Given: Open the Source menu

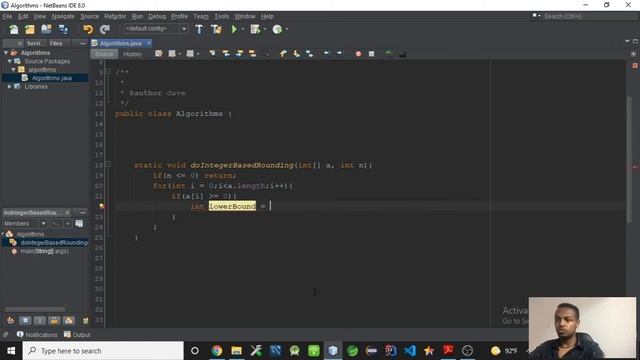Looking at the screenshot, I should (89, 16).
